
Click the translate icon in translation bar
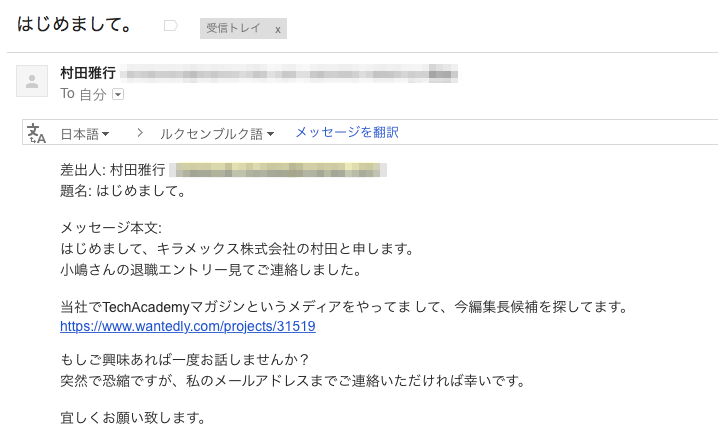click(x=37, y=134)
